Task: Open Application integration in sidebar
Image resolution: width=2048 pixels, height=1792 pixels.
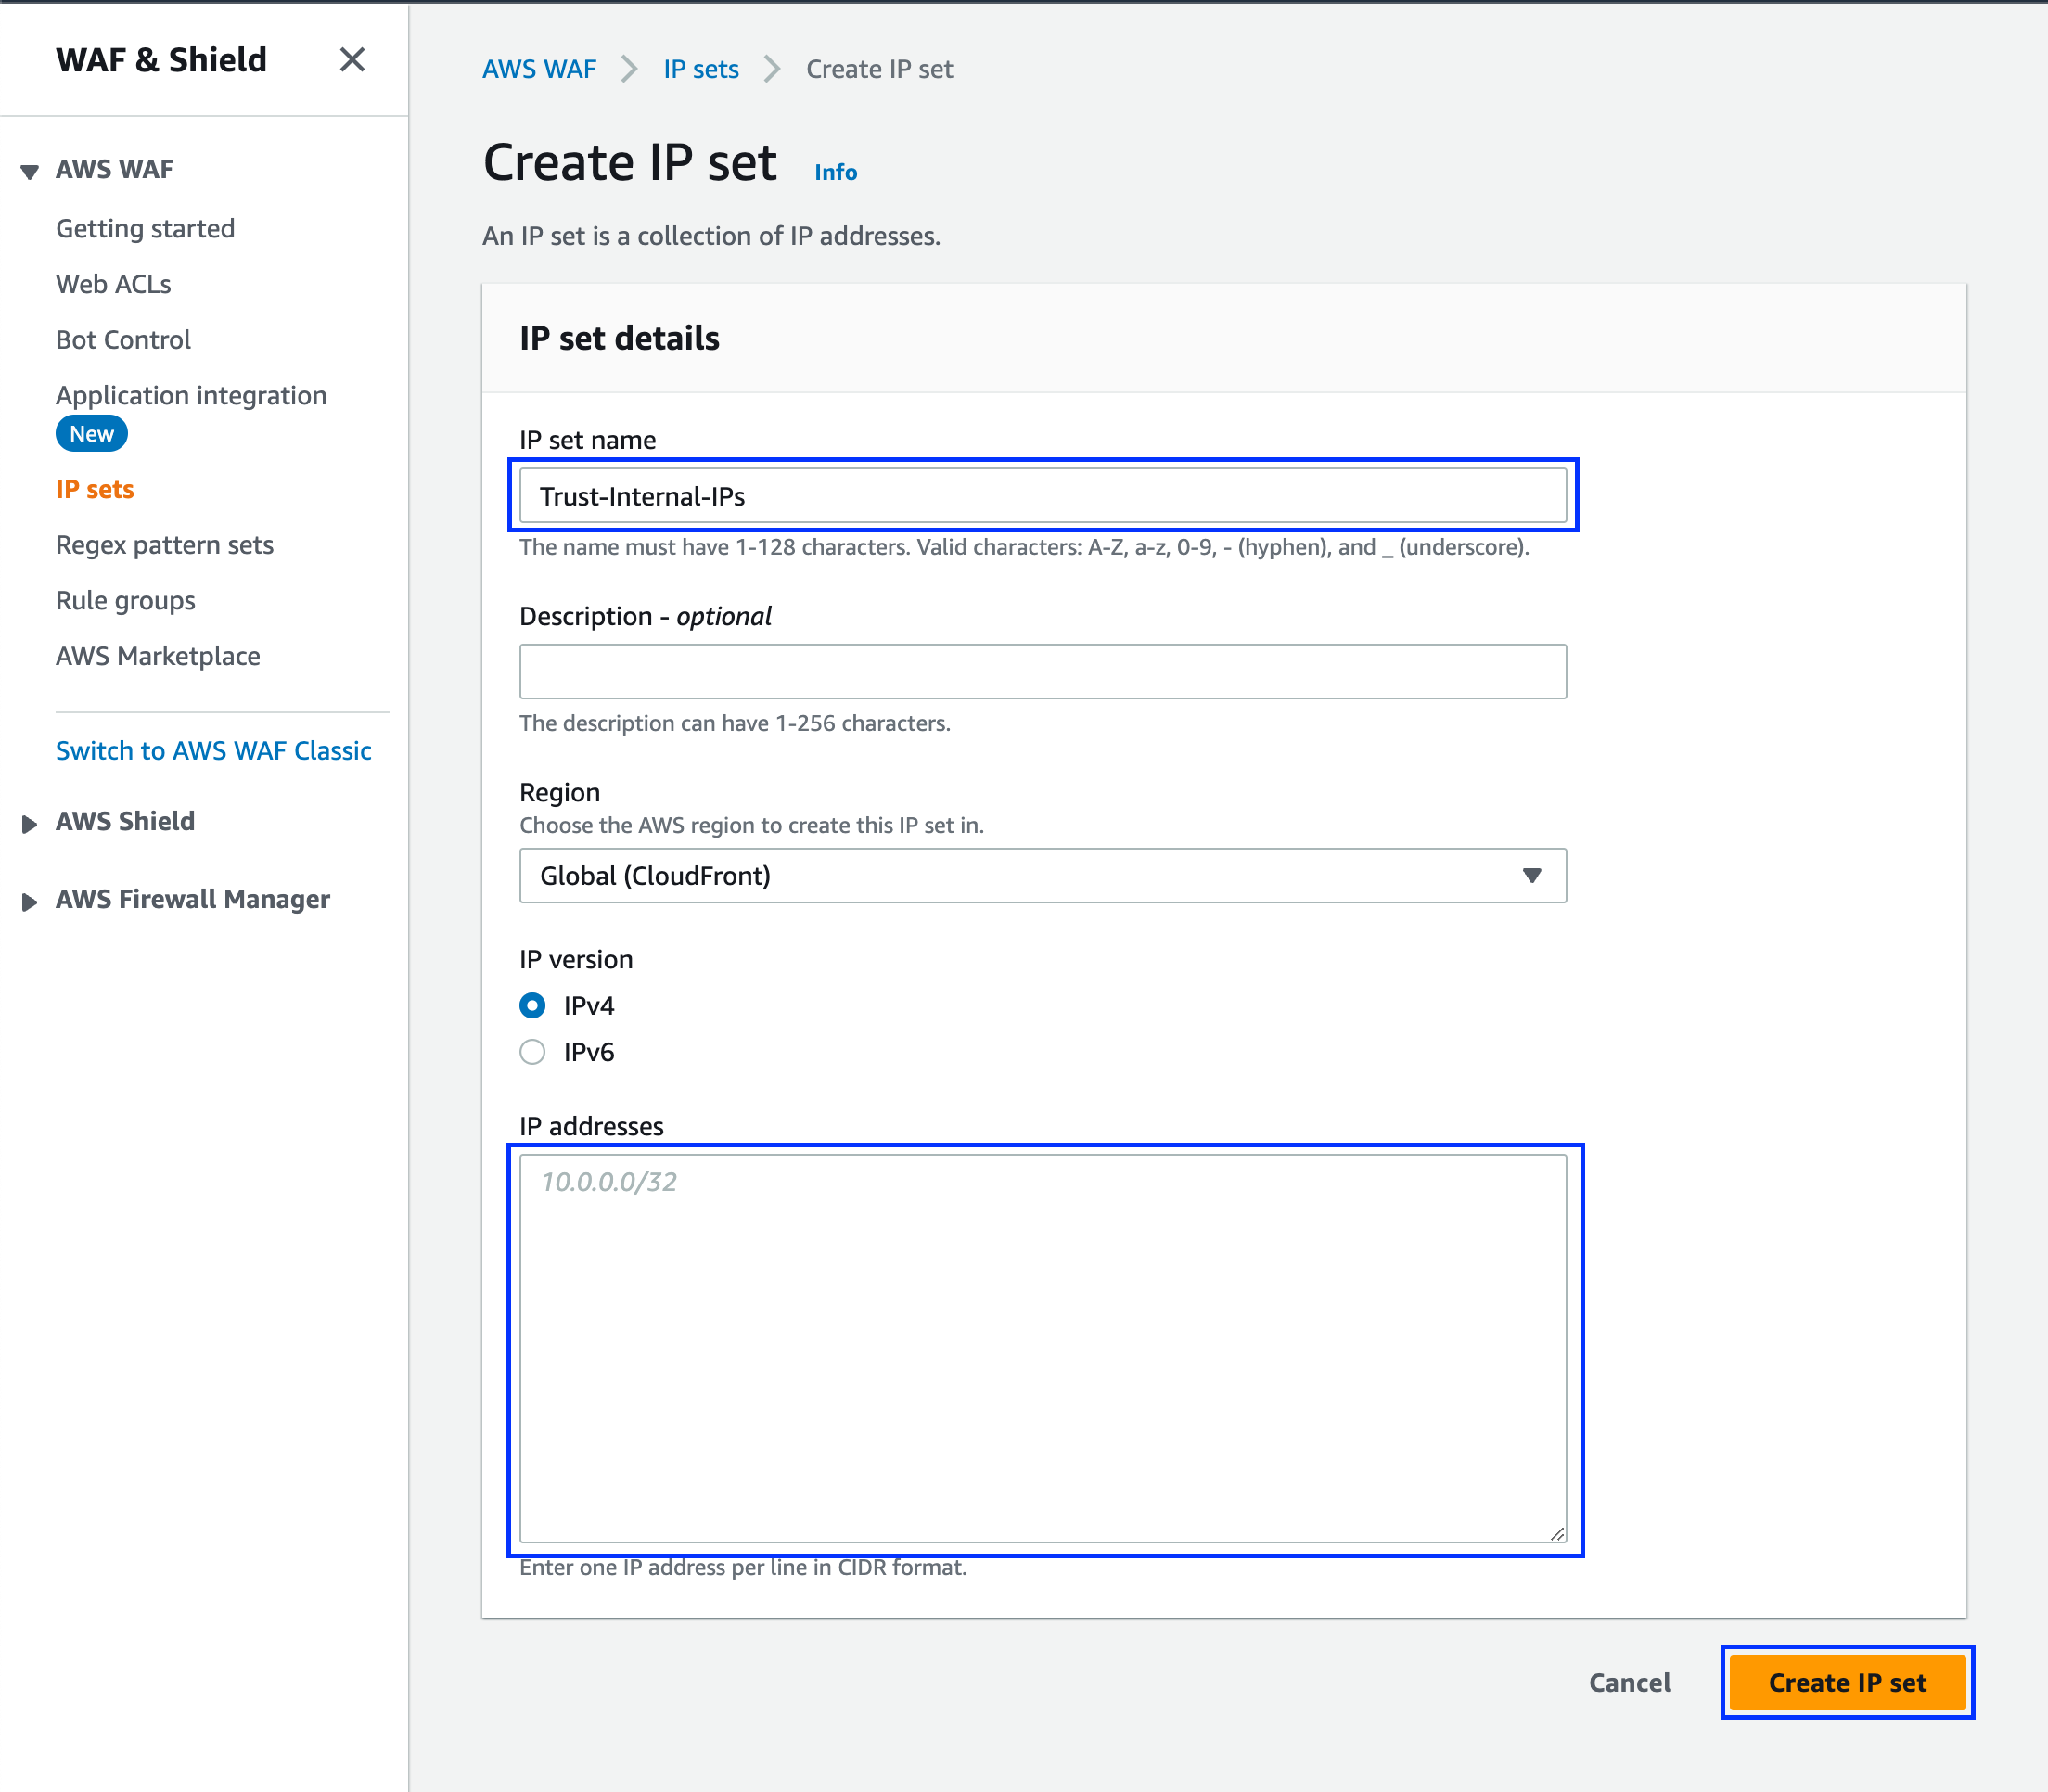Action: [x=191, y=396]
